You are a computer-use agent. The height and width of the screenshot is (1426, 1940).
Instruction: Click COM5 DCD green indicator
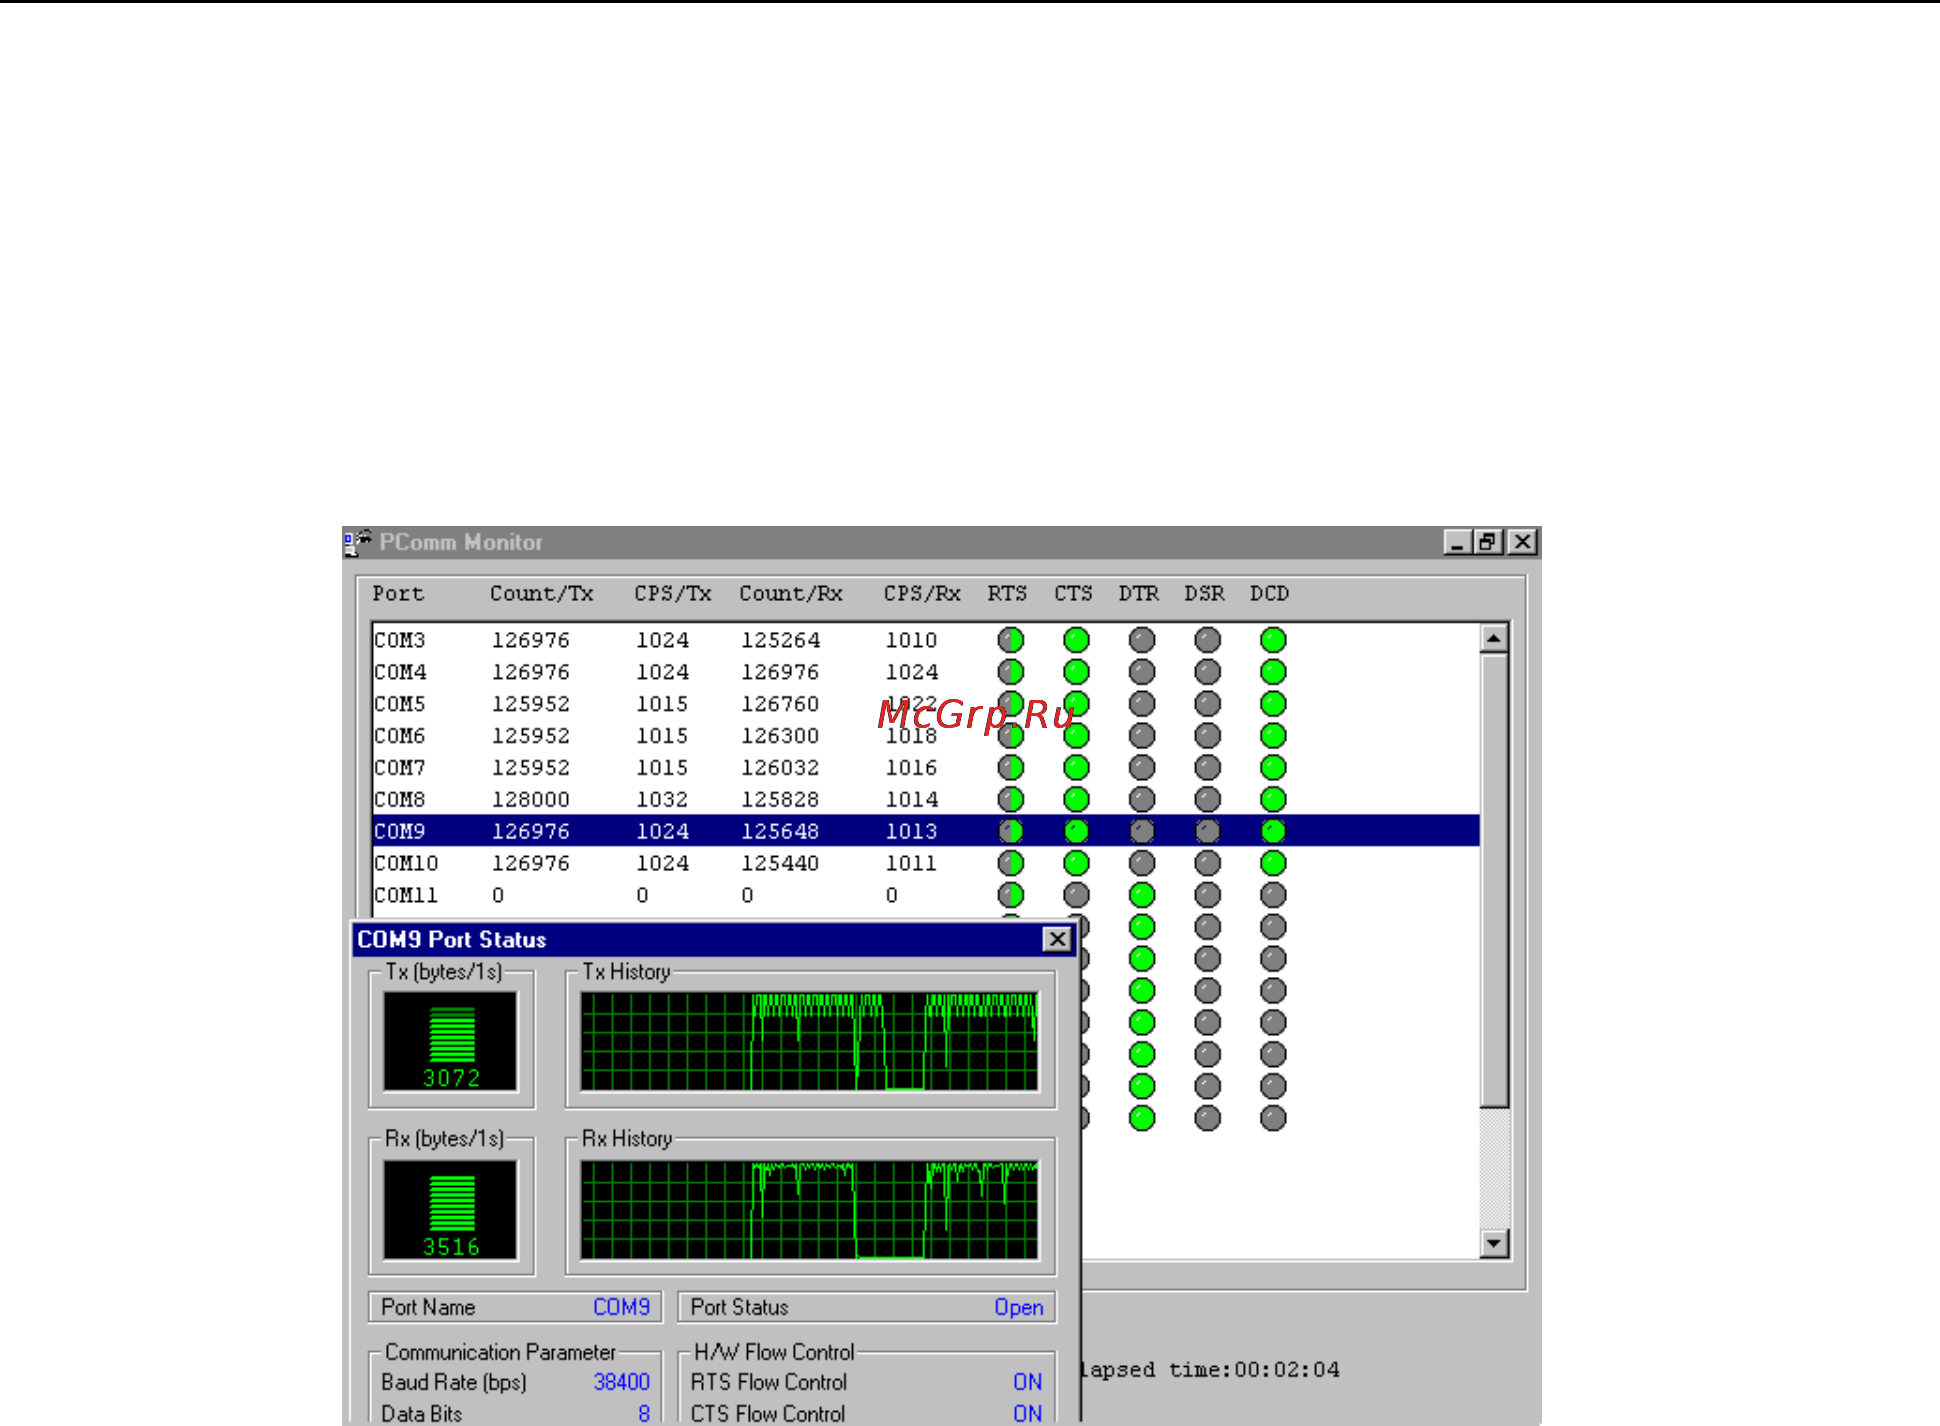coord(1273,704)
